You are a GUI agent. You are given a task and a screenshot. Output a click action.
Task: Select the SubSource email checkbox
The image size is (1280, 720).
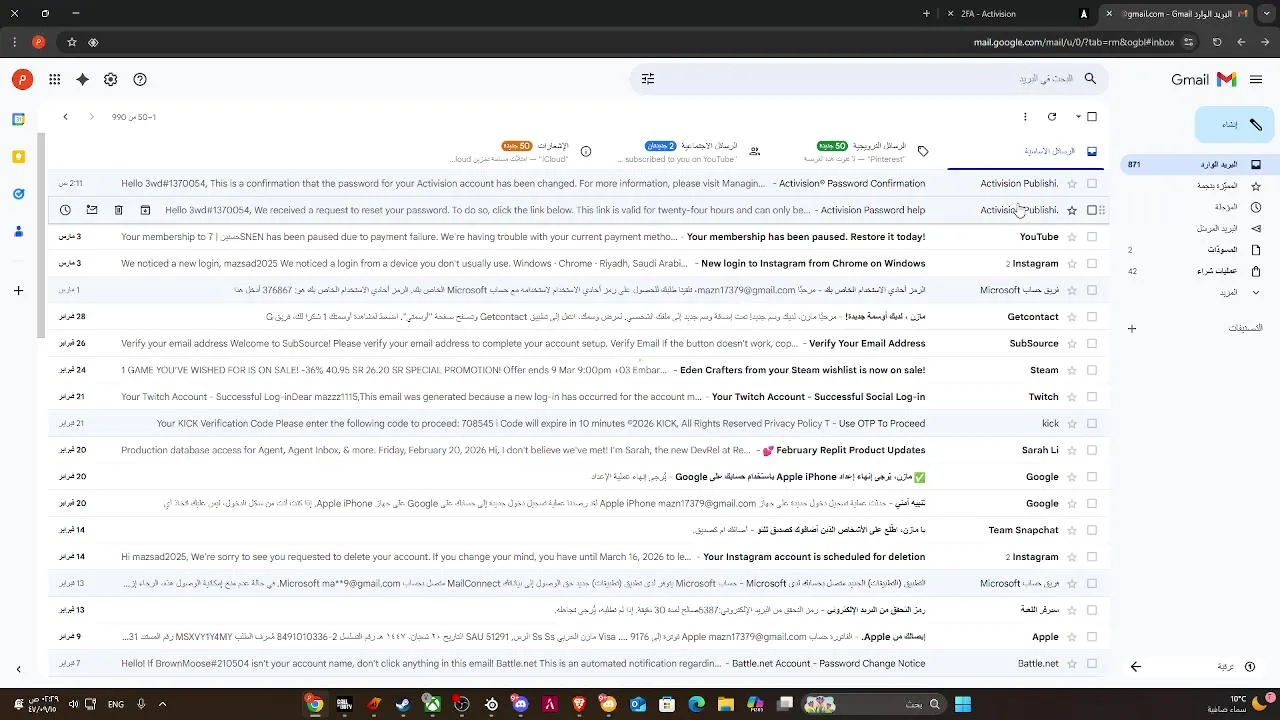point(1092,344)
